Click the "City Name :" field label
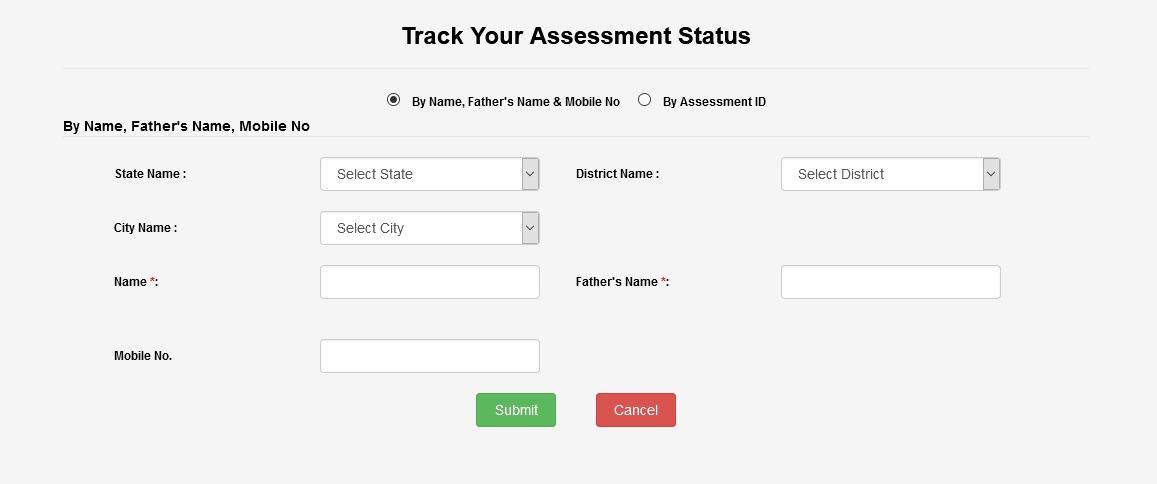 coord(145,228)
